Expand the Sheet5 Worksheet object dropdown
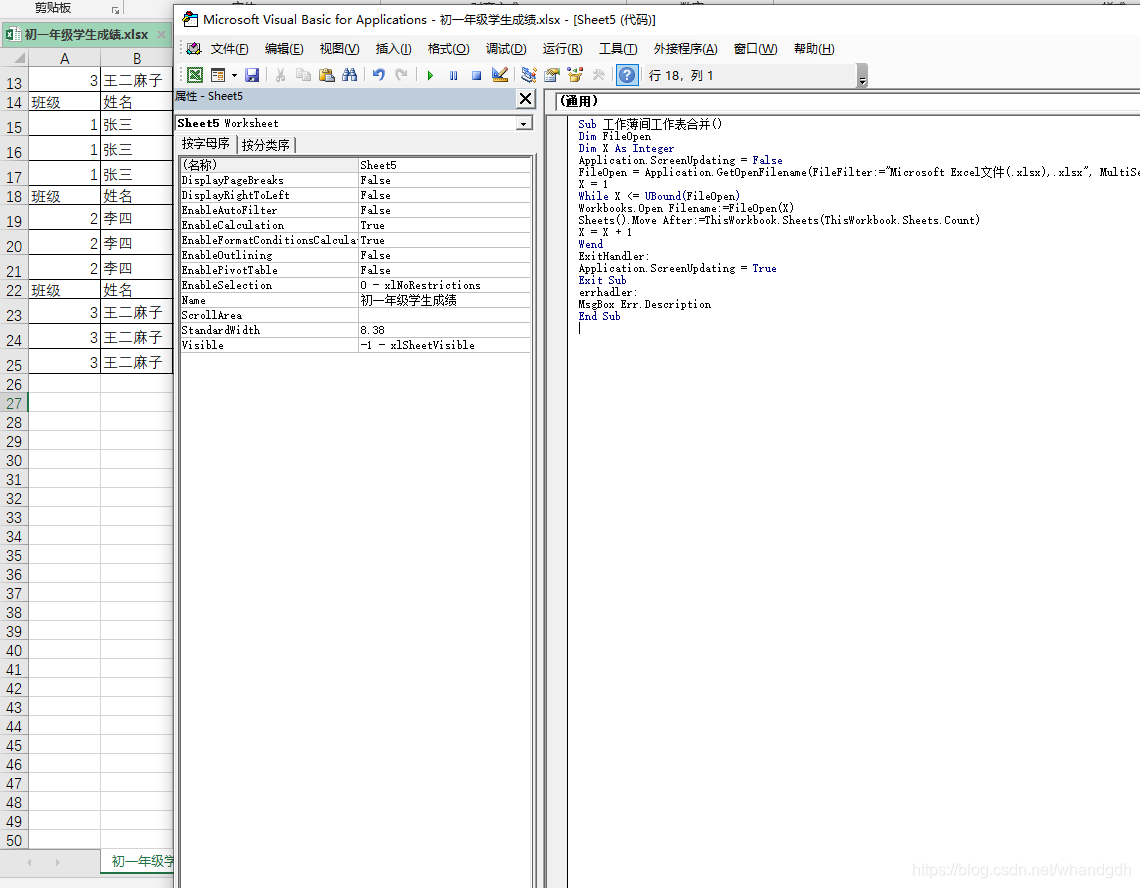1140x888 pixels. [523, 124]
